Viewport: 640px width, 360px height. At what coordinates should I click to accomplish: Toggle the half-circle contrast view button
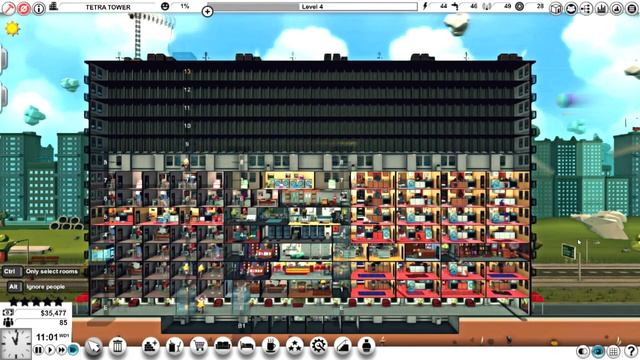[582, 351]
